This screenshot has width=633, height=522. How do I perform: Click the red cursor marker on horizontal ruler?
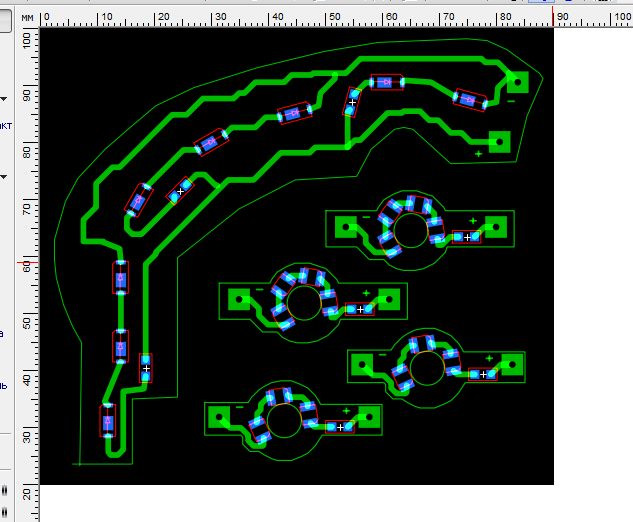coord(553,17)
